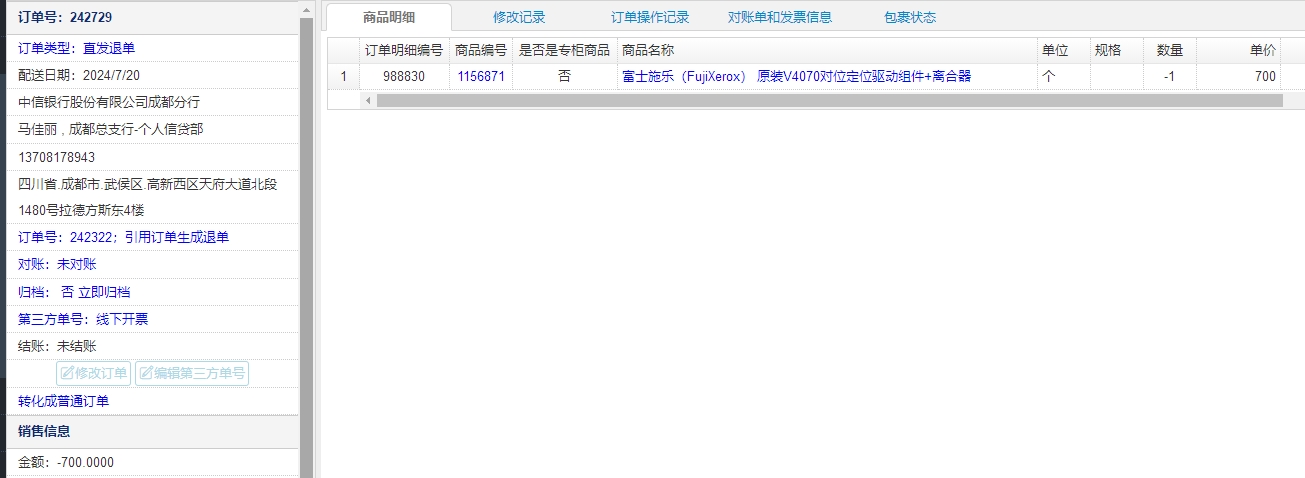Click the 是否是专柜商品 column header

pyautogui.click(x=564, y=50)
